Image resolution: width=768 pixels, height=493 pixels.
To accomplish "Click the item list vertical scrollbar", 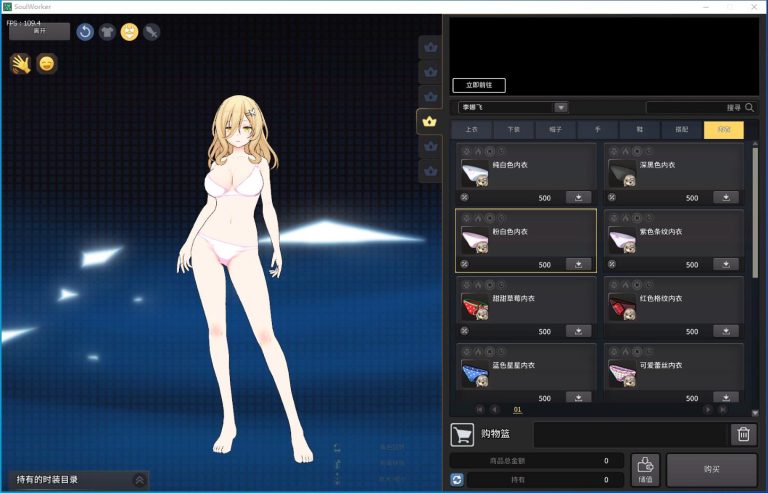I will (755, 212).
